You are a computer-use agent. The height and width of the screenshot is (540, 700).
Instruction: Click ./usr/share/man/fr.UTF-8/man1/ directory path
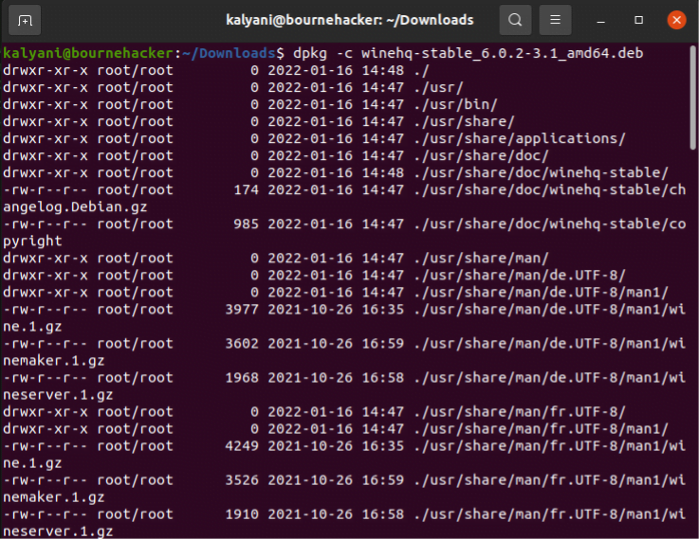coord(541,429)
